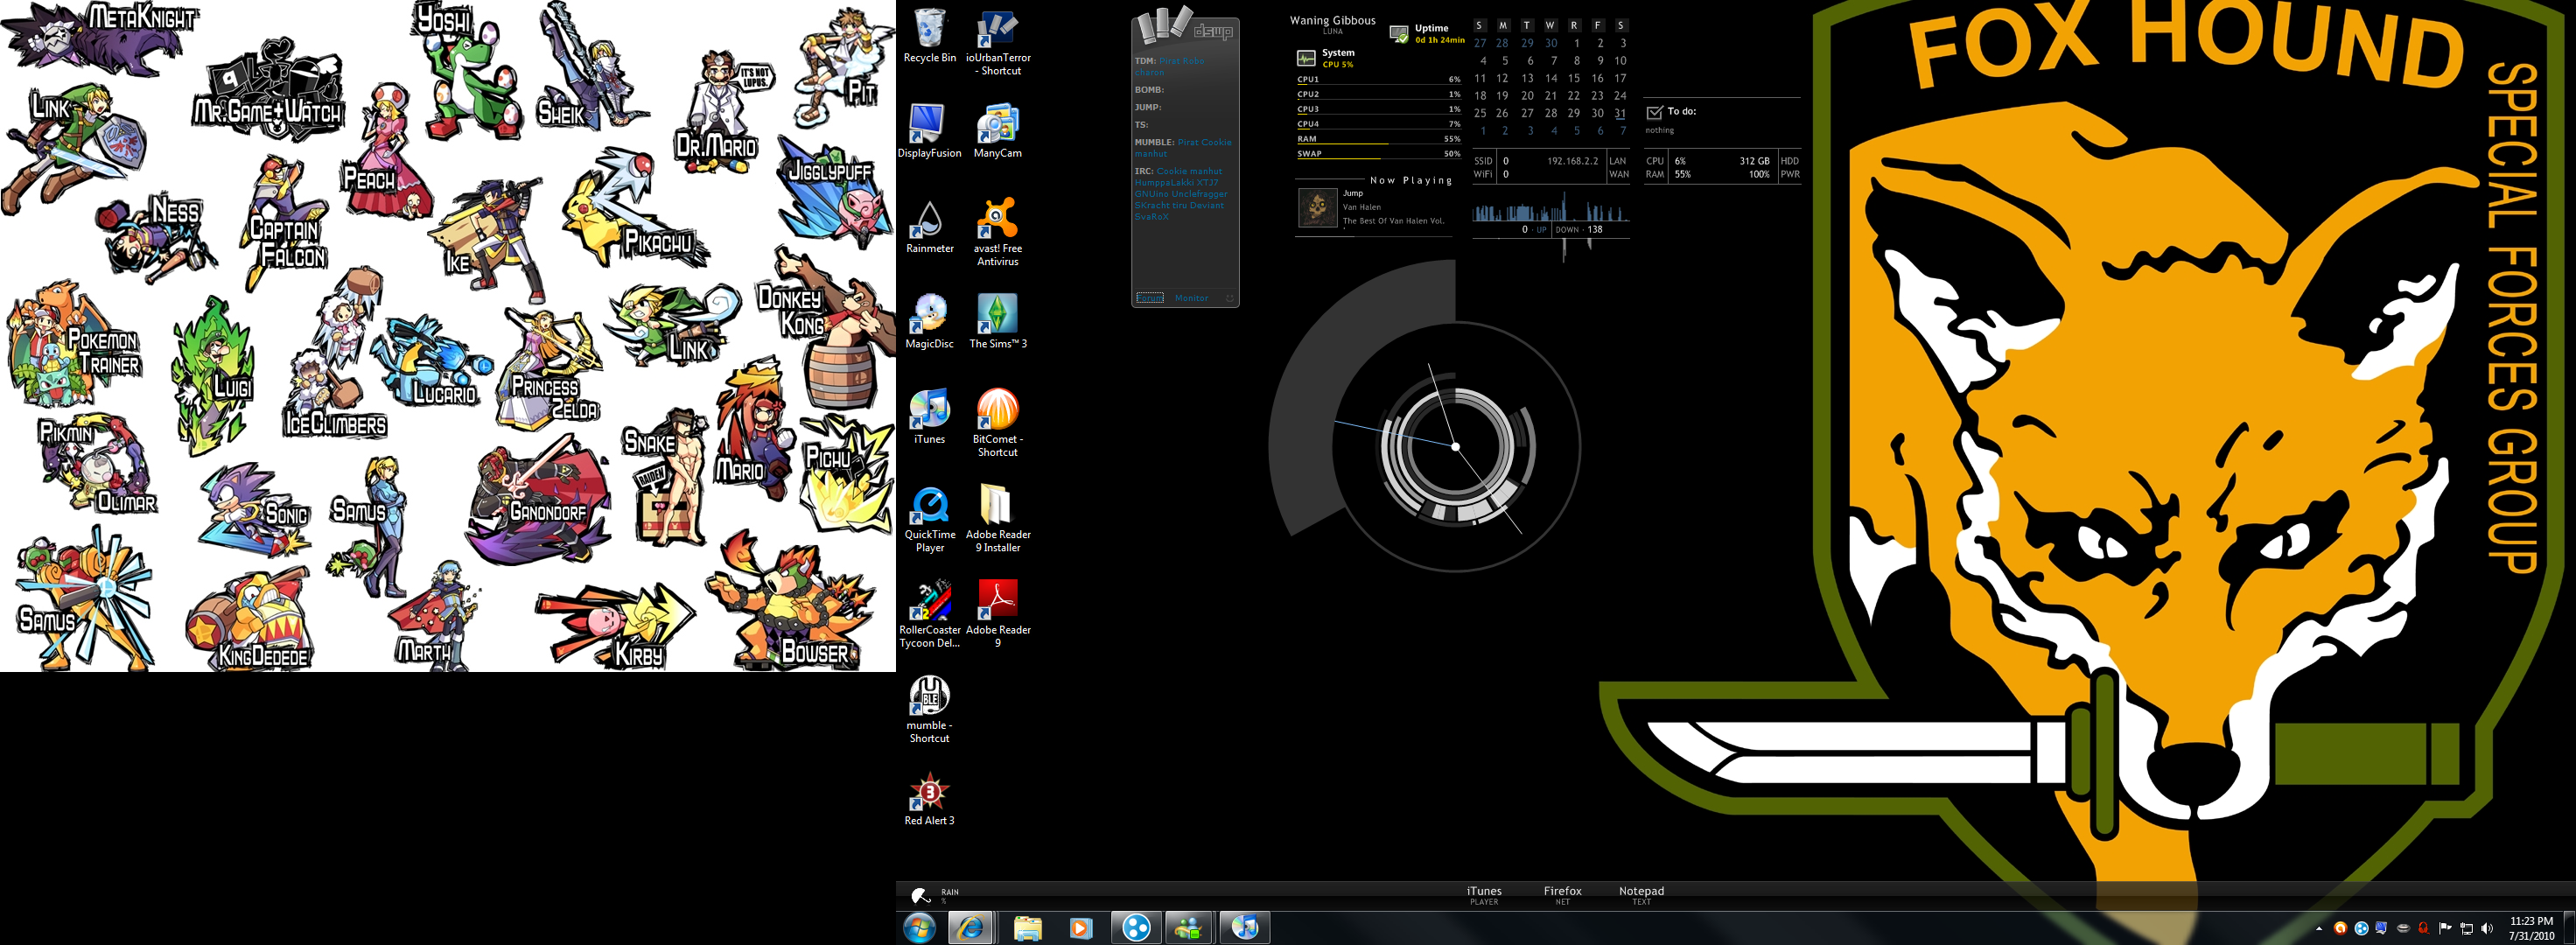This screenshot has height=945, width=2576.
Task: Select the QuickTime Player desktop icon
Action: (x=929, y=519)
